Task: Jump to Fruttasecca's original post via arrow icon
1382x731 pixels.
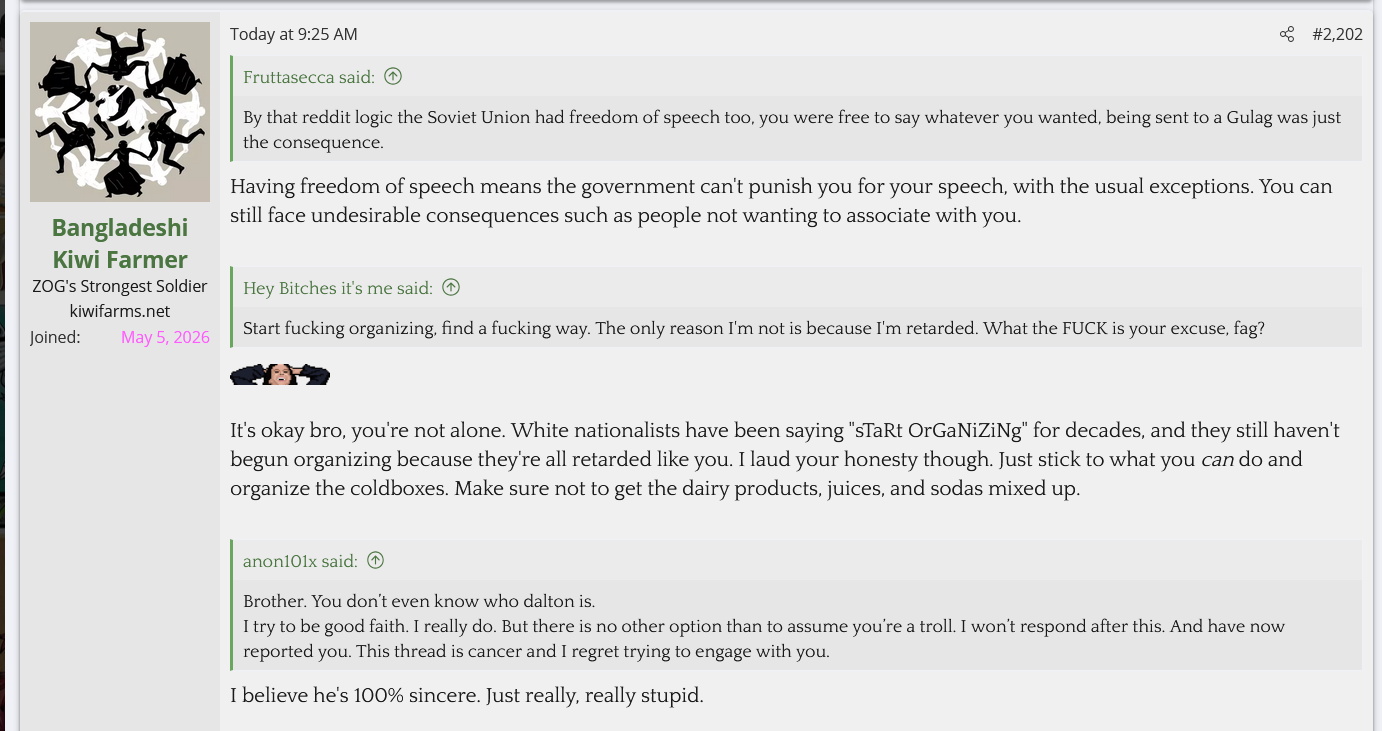Action: point(393,76)
